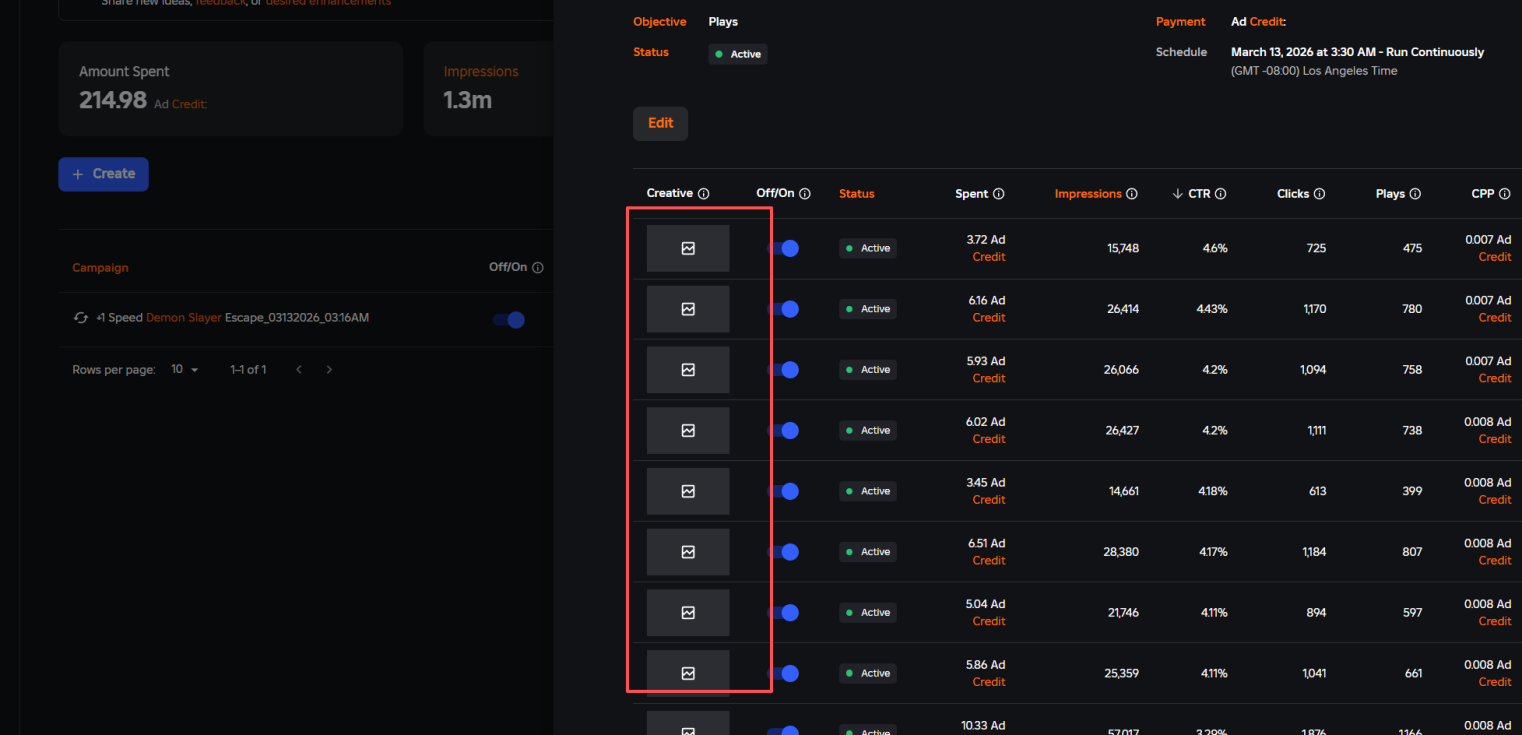
Task: Go to previous page of campaigns
Action: point(299,370)
